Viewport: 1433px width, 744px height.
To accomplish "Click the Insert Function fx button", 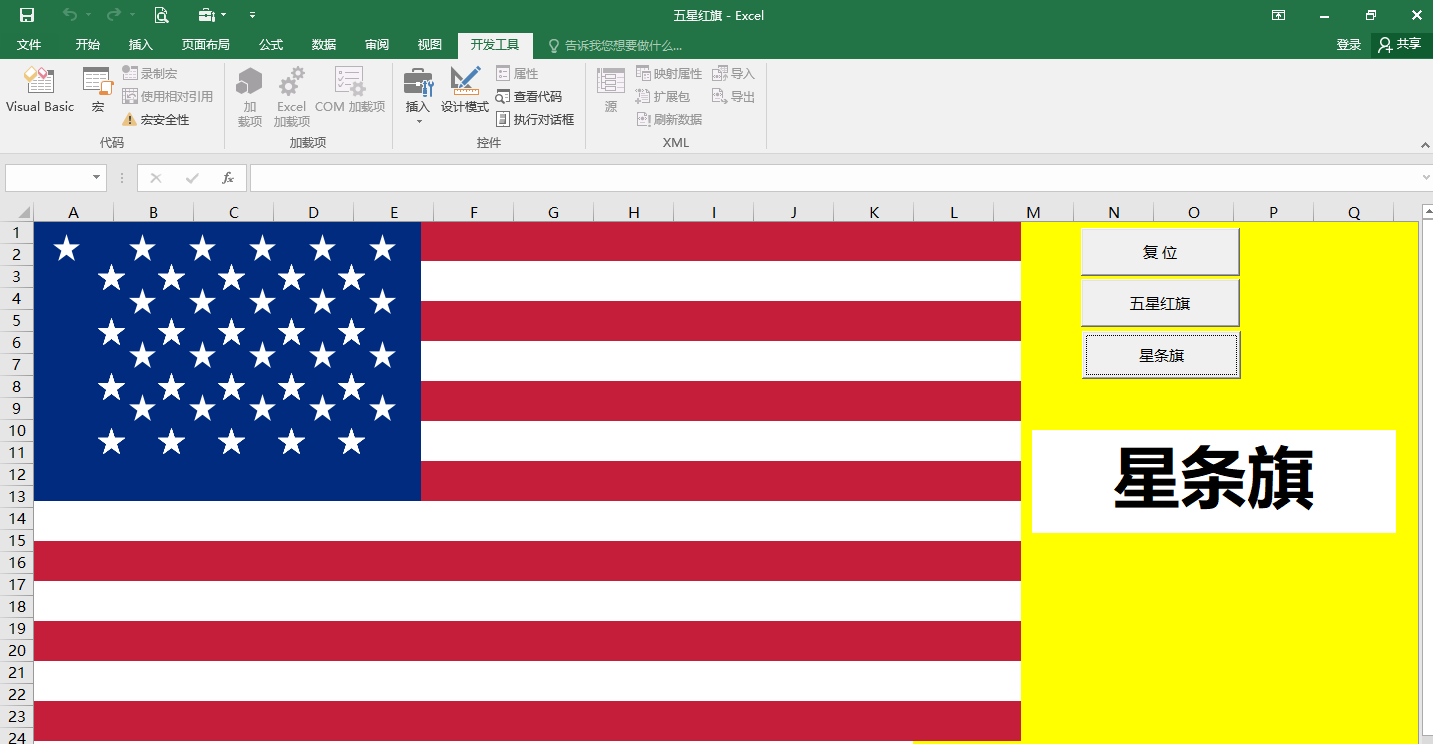I will (x=228, y=178).
